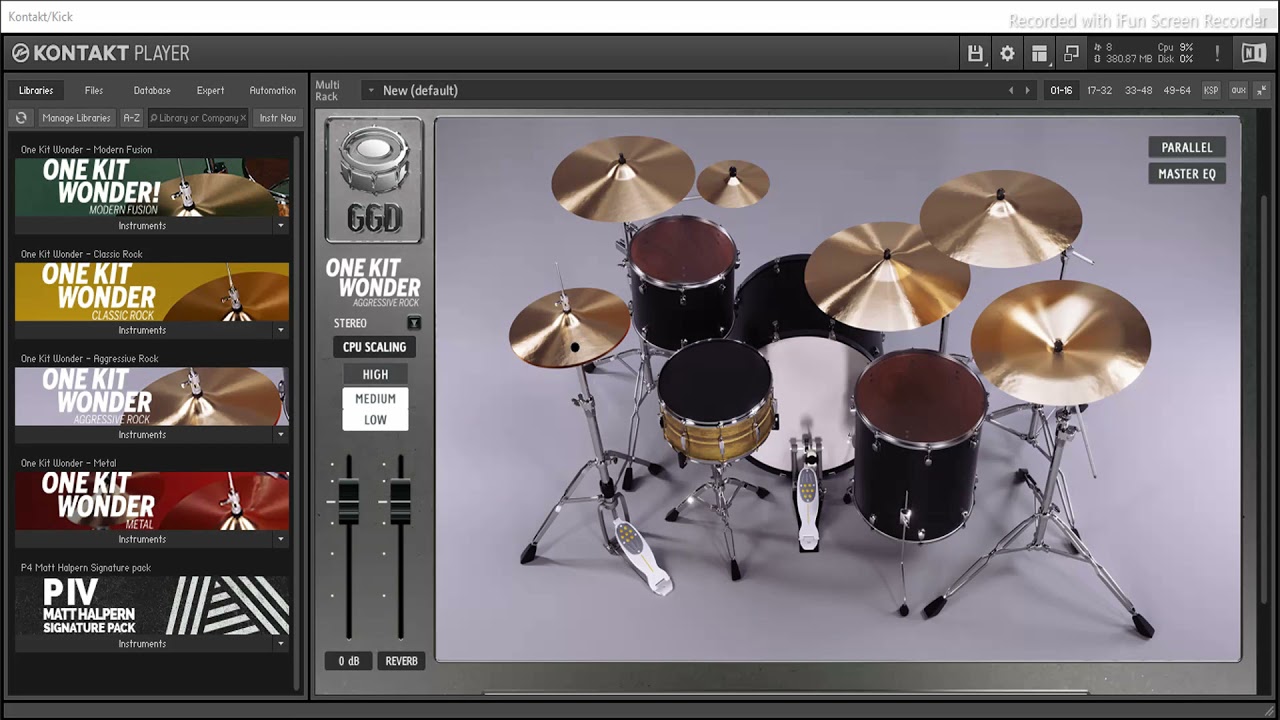
Task: Switch to the Database tab
Action: point(152,90)
